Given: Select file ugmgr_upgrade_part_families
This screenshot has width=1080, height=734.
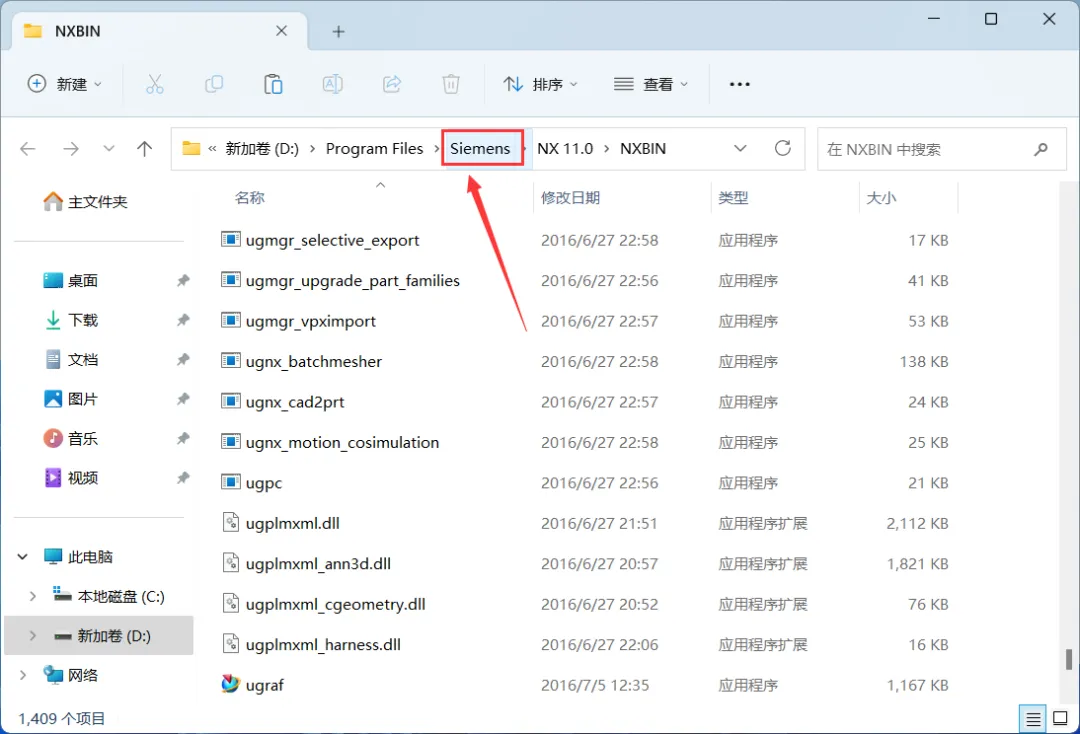Looking at the screenshot, I should click(353, 280).
